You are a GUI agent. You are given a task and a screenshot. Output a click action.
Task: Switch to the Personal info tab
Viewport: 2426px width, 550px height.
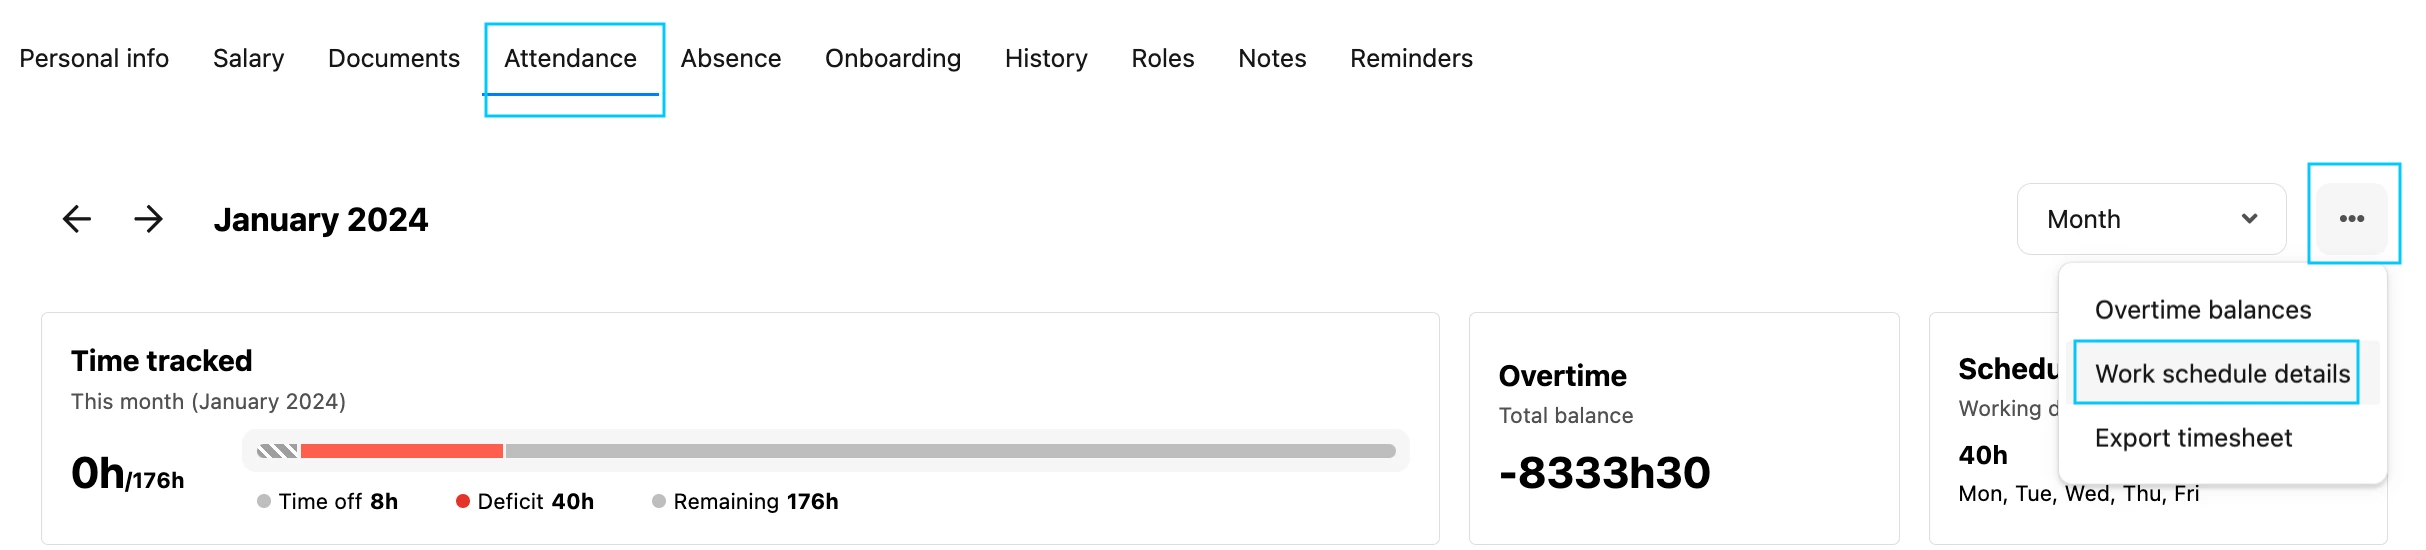tap(94, 58)
